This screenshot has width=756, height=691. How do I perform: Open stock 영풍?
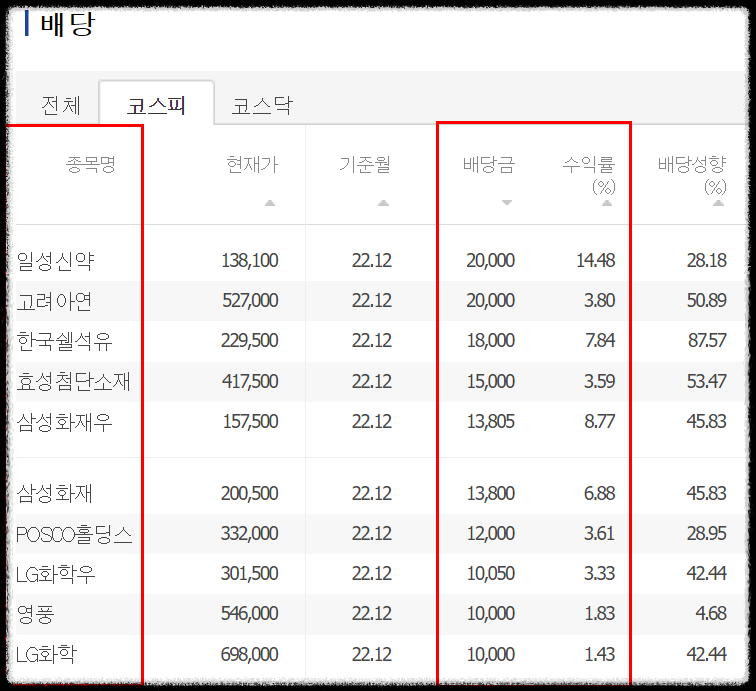[x=35, y=614]
